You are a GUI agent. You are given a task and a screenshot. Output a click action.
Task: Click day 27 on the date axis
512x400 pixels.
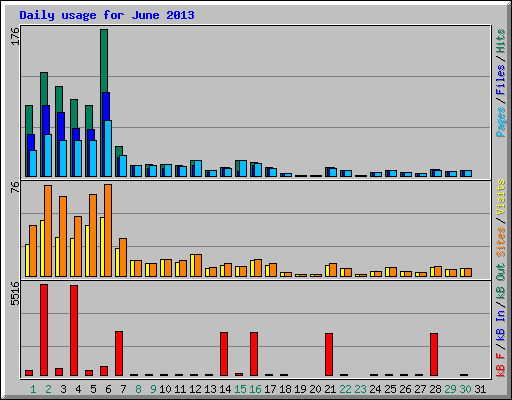[x=420, y=389]
